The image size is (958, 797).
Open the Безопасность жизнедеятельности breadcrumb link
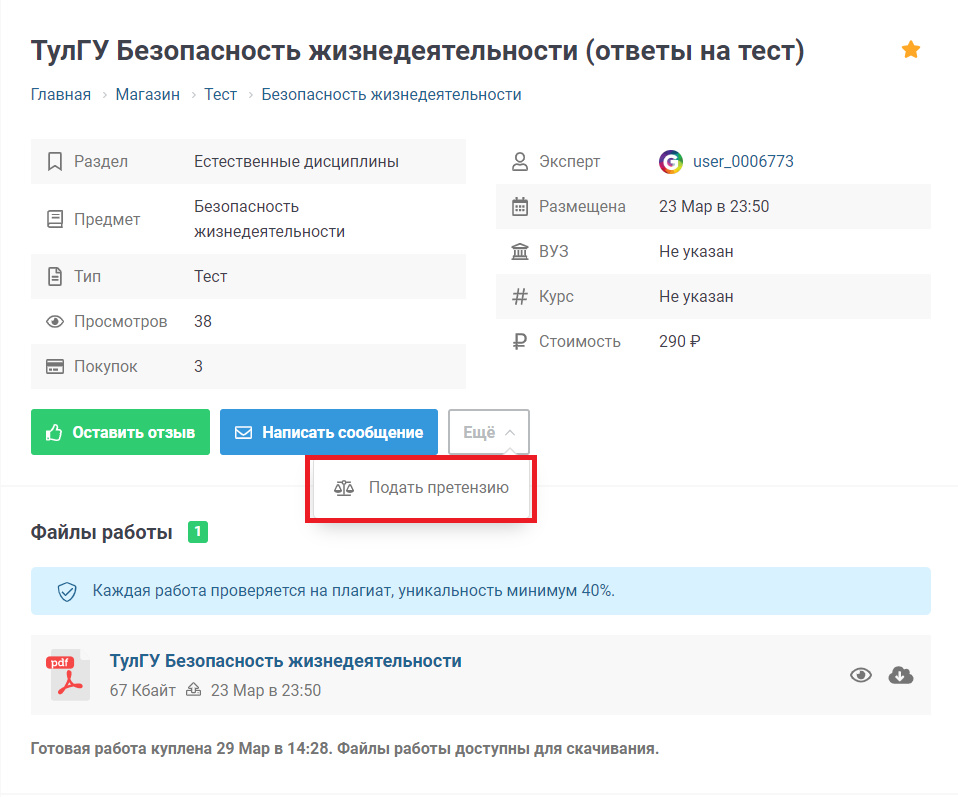(x=391, y=95)
